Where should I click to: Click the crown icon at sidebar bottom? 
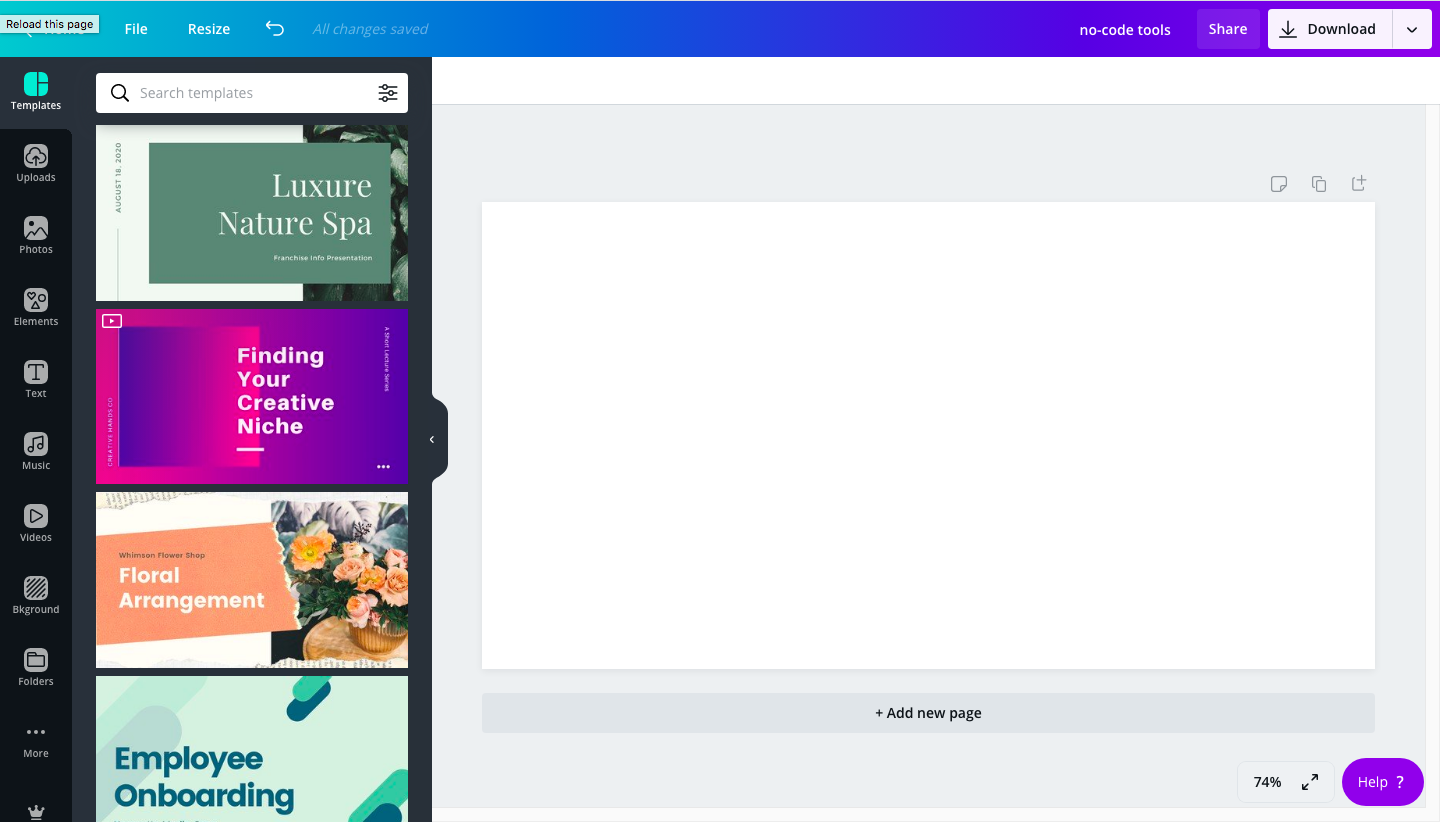point(36,811)
